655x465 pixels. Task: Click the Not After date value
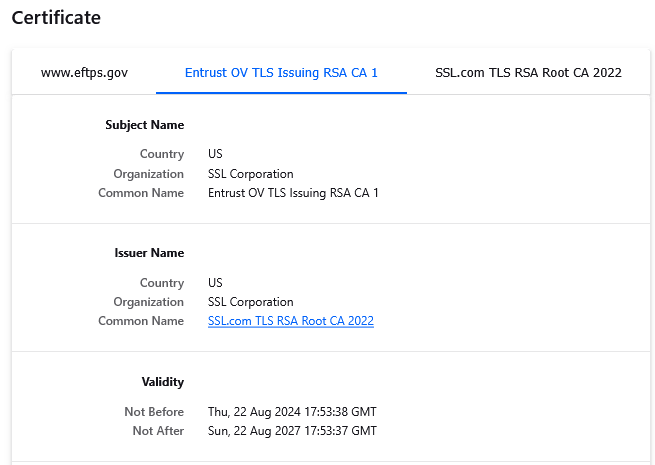coord(292,431)
